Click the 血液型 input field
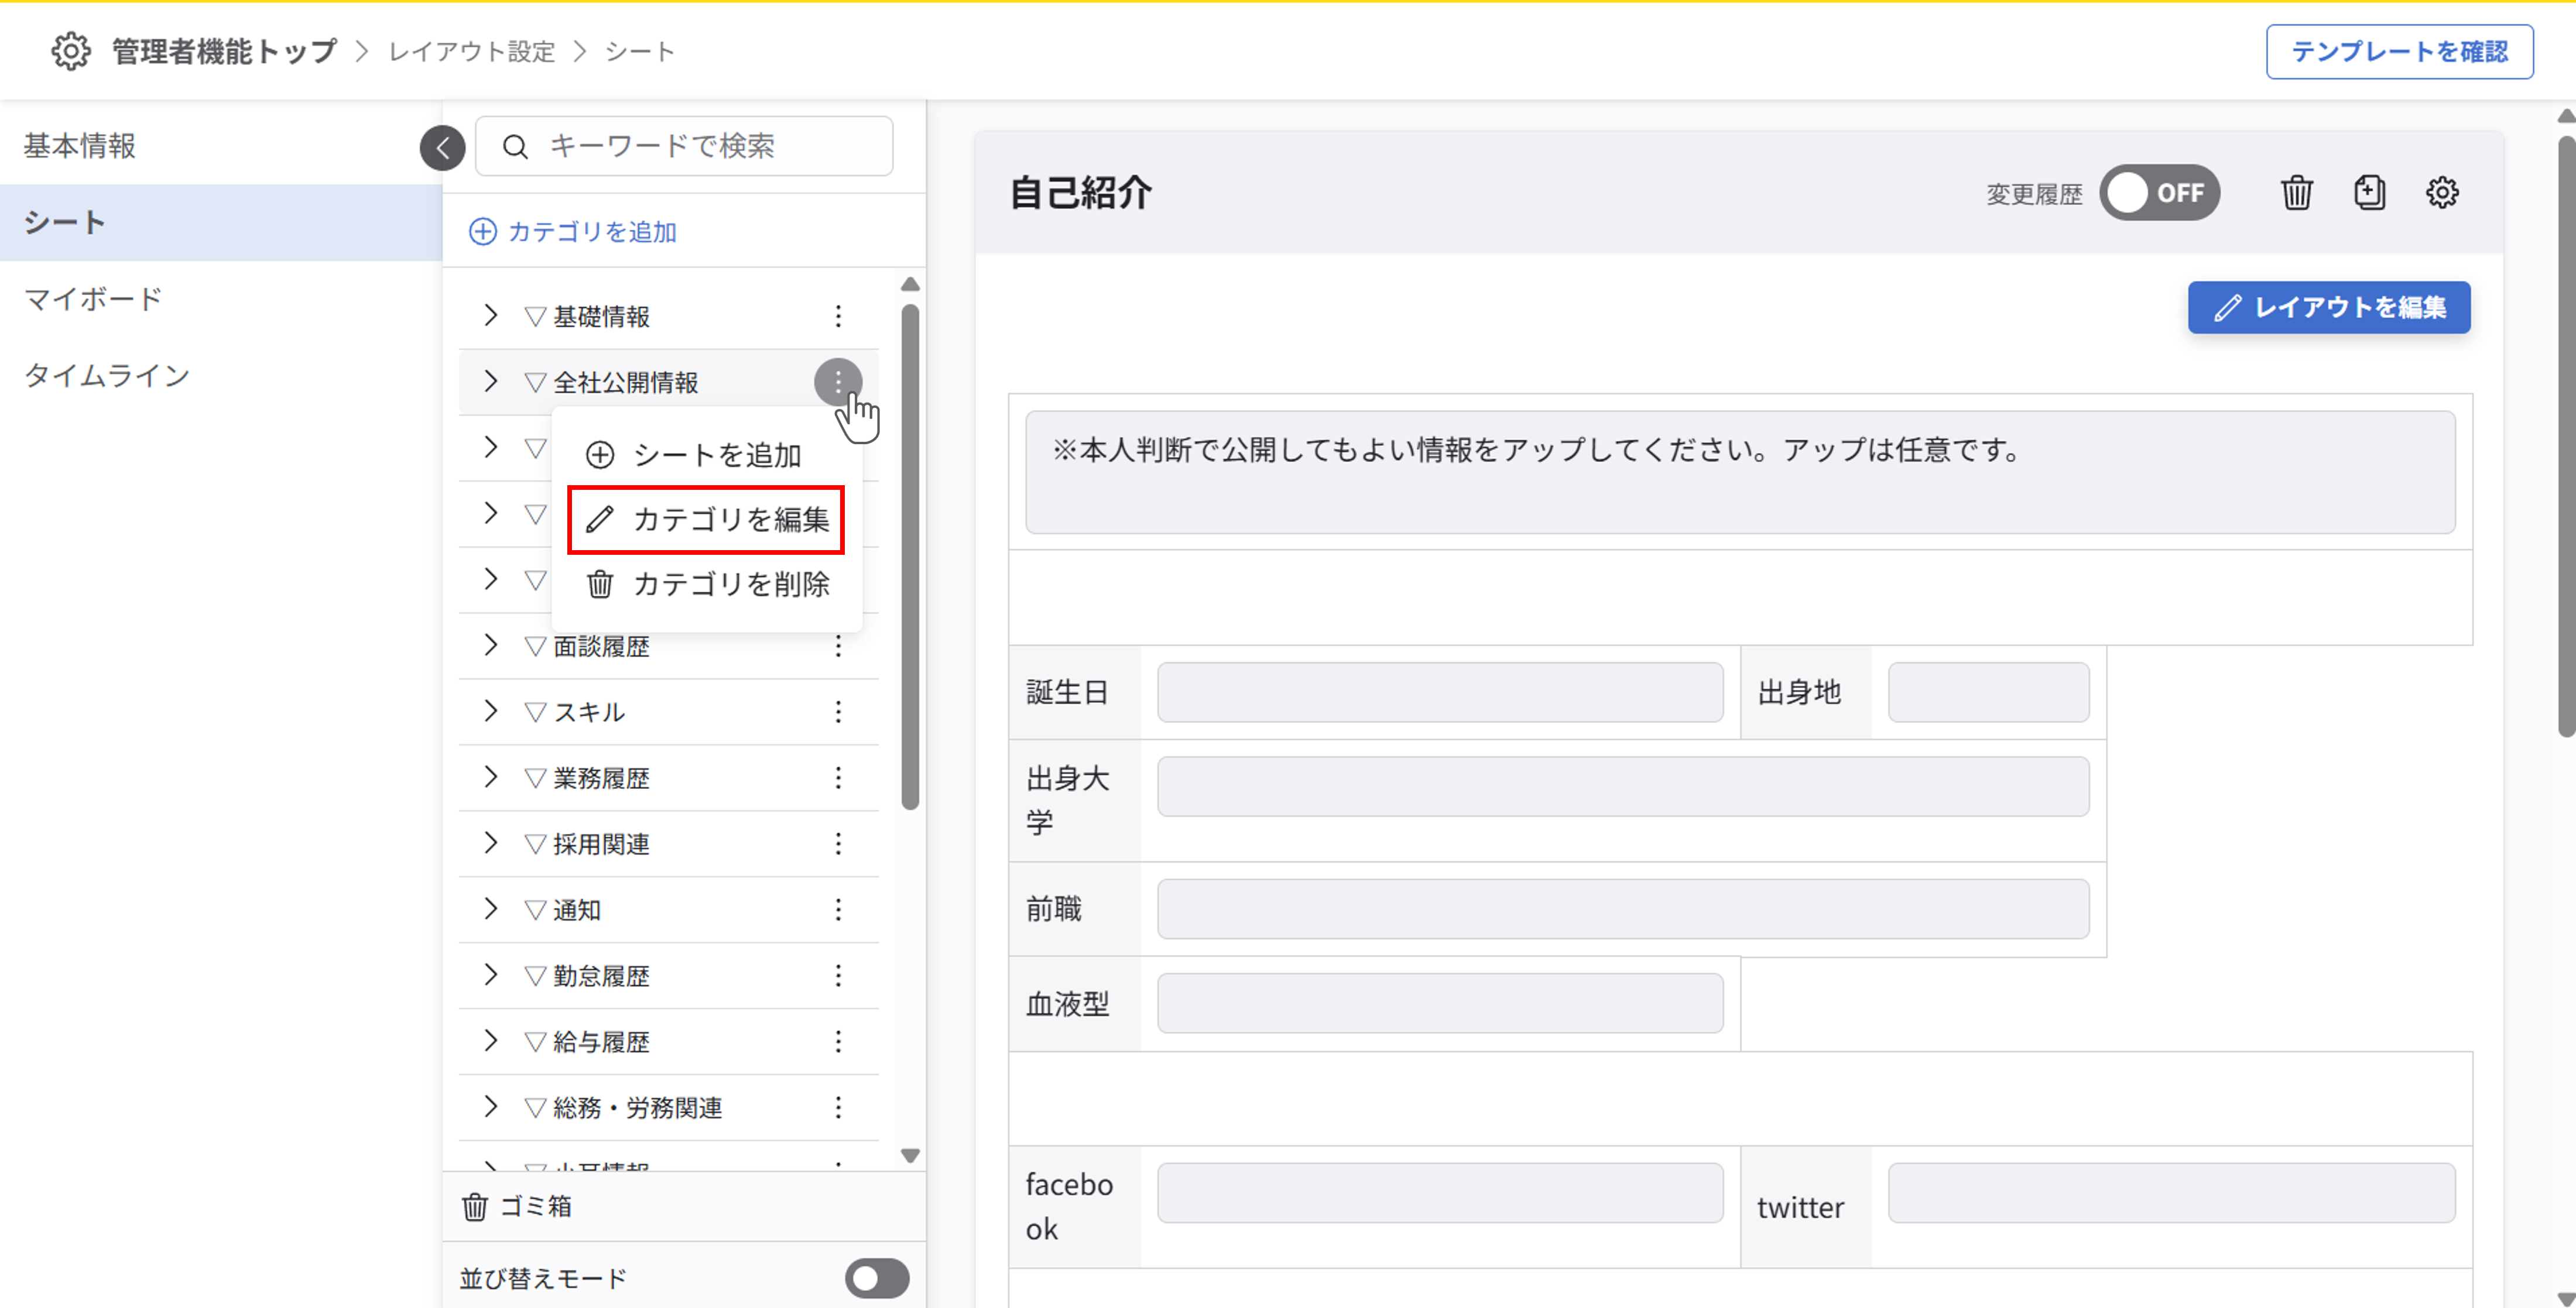Screen dimensions: 2576x1308 click(1440, 1003)
